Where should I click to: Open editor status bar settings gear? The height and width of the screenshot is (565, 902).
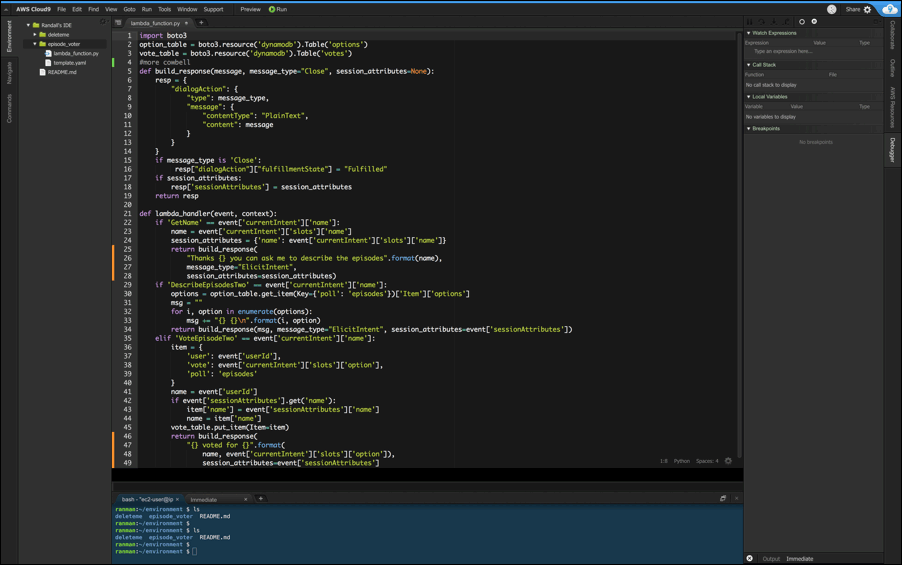click(x=728, y=461)
